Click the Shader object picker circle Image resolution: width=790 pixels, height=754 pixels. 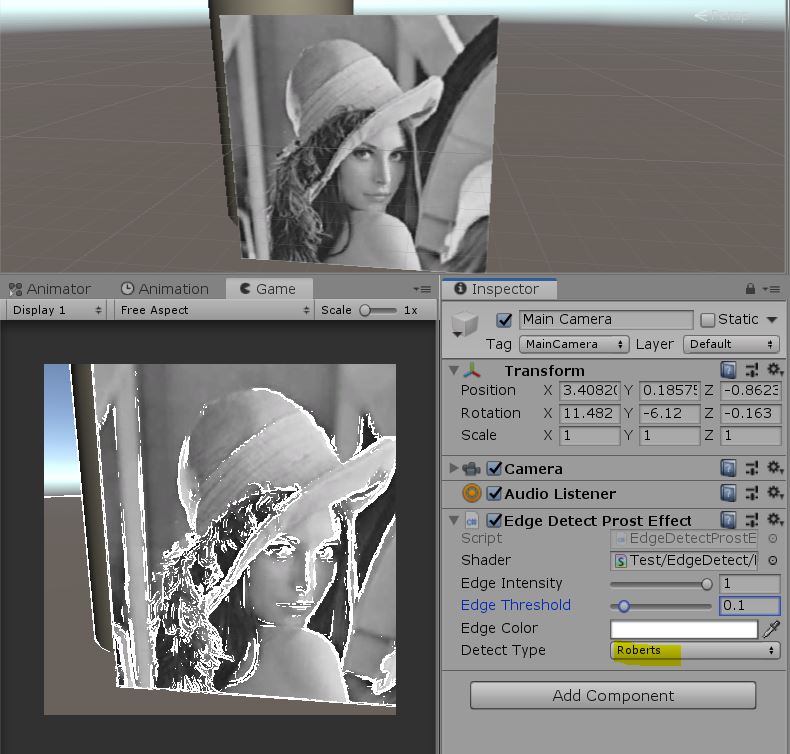pos(772,560)
